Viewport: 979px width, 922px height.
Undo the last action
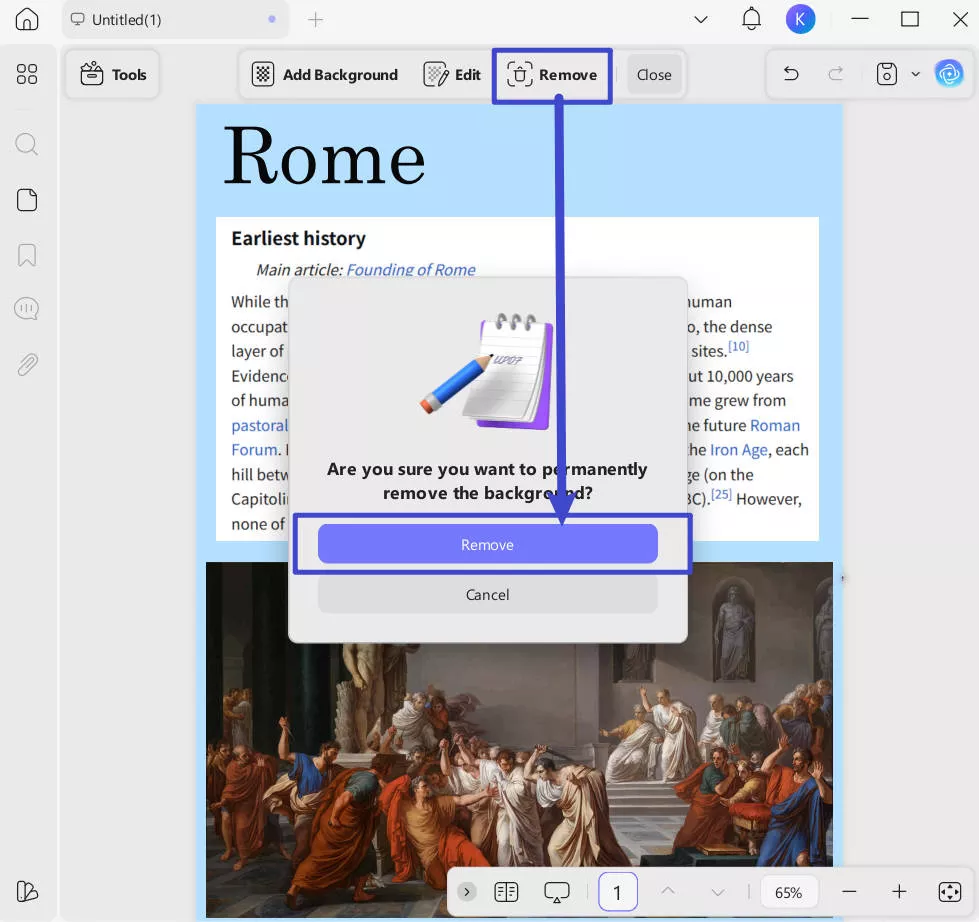(x=791, y=74)
